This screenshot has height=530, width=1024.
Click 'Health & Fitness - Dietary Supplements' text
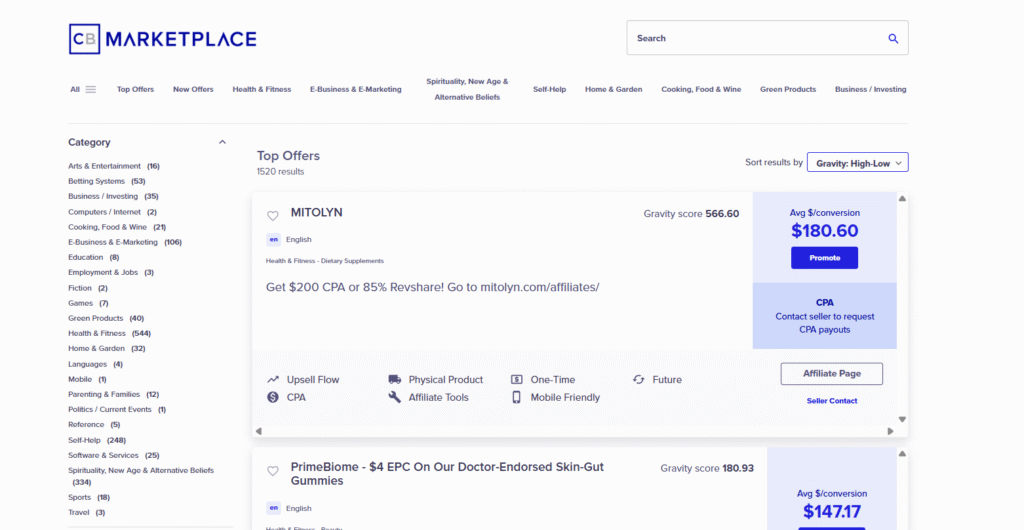[x=325, y=260]
